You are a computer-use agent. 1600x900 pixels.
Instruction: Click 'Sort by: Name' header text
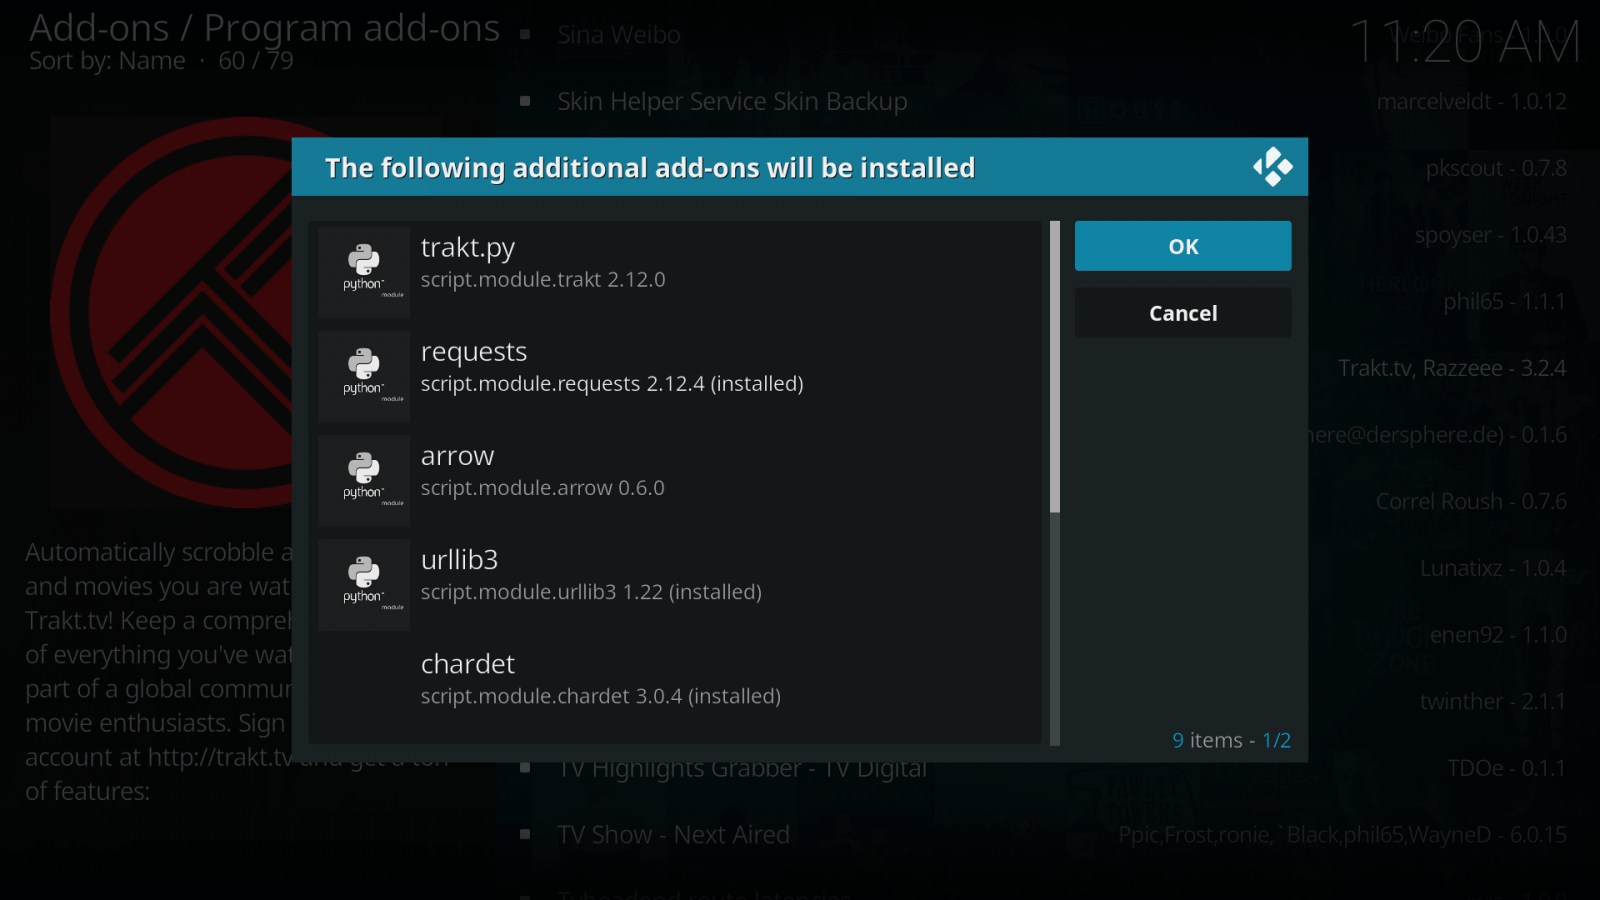(107, 61)
